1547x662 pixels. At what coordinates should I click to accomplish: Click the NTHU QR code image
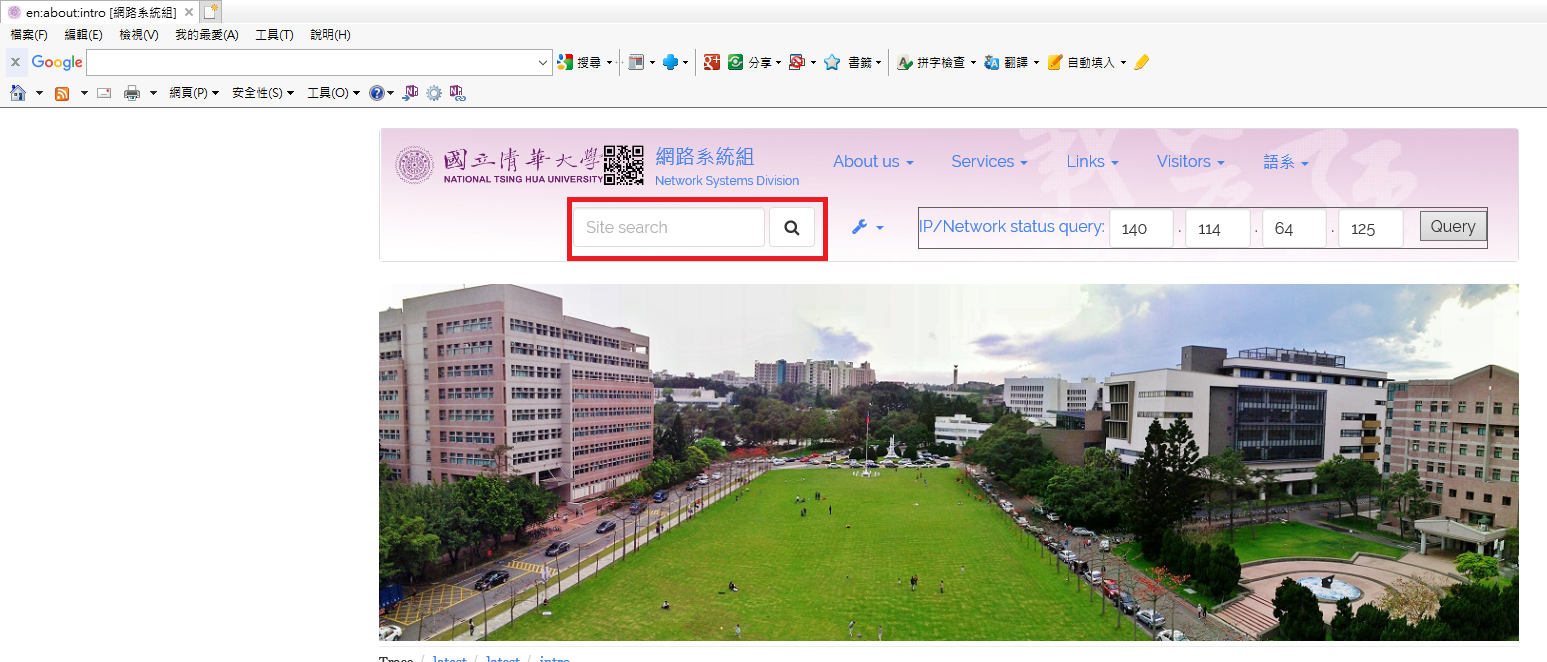[623, 166]
